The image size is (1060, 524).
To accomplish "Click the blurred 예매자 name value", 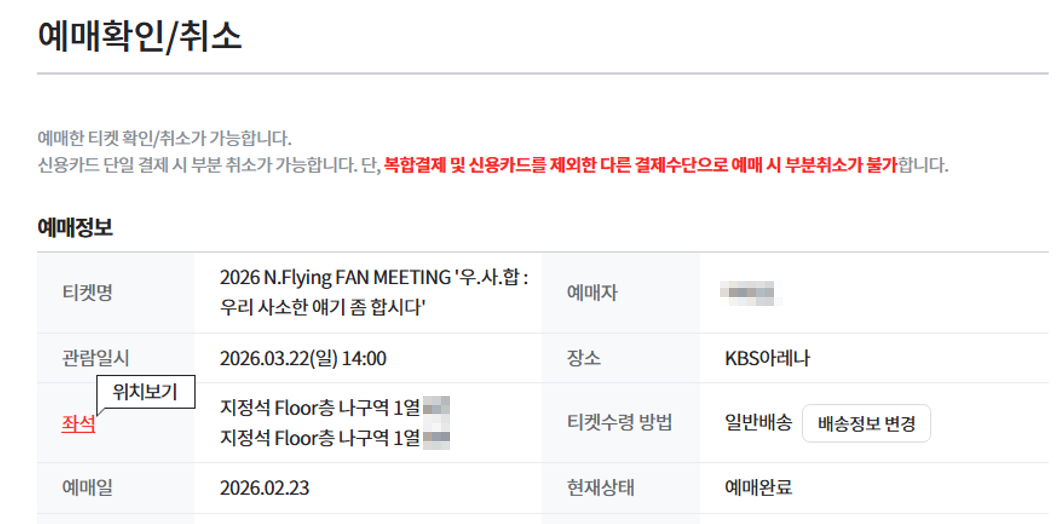I will tap(751, 293).
